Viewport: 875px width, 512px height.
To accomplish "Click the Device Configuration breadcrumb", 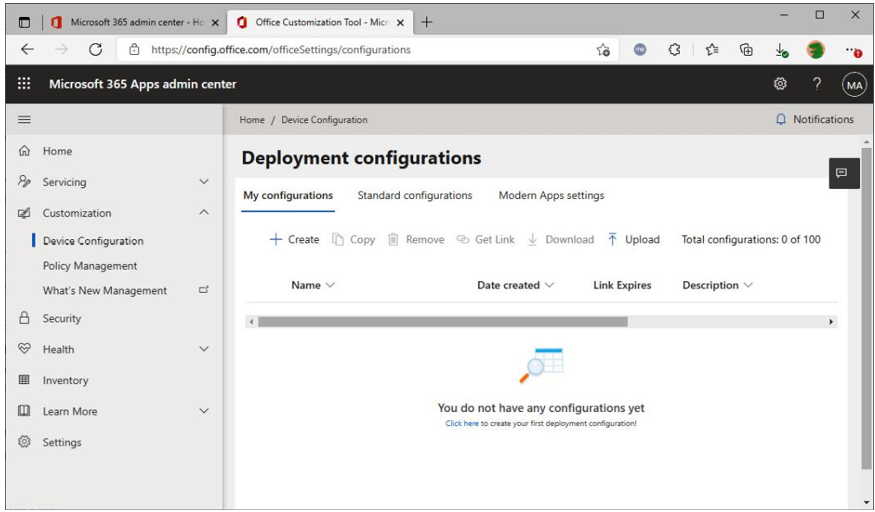I will [x=324, y=120].
